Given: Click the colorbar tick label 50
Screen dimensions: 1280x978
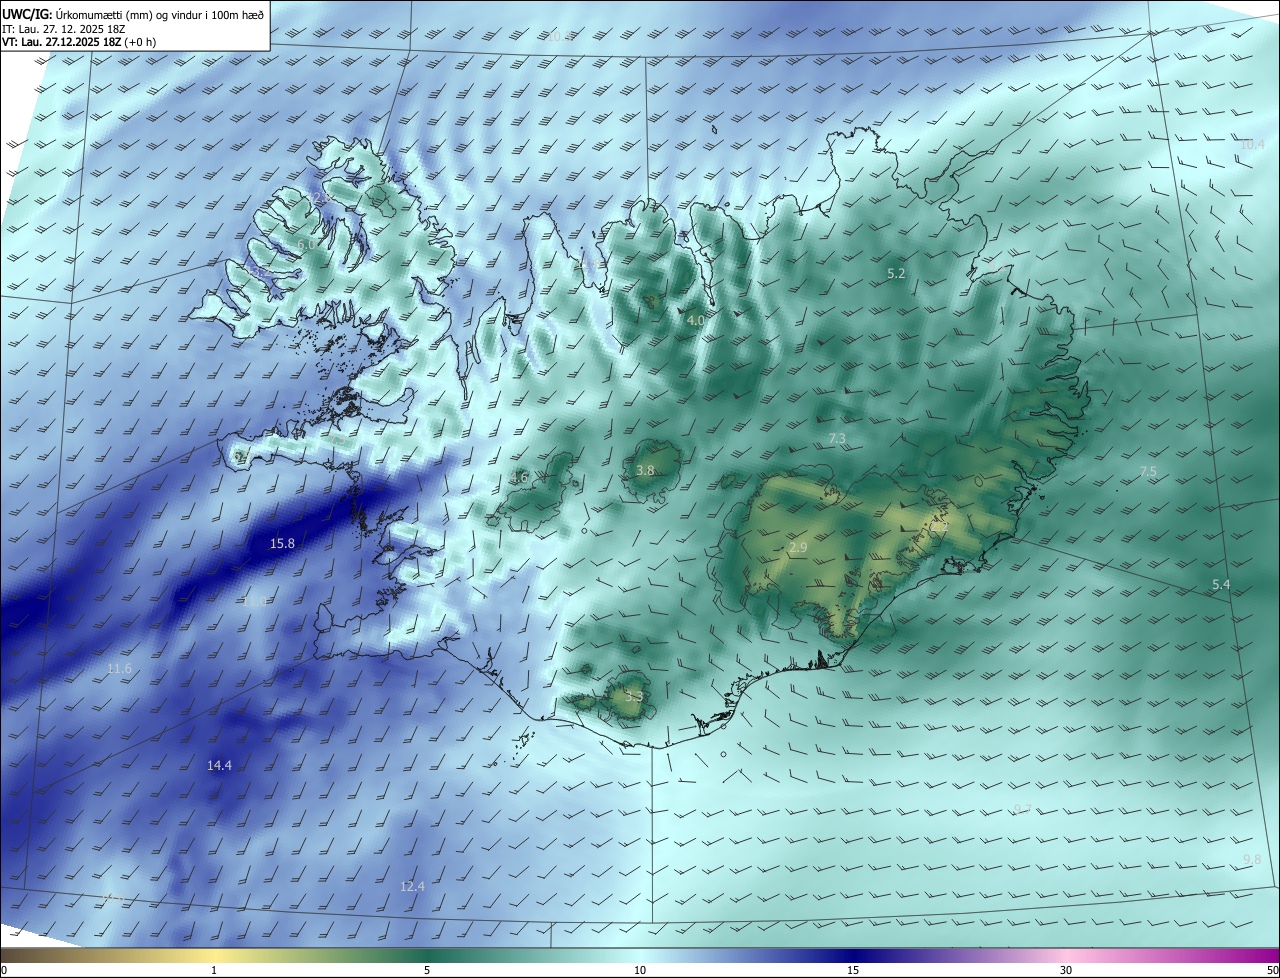Looking at the screenshot, I should coord(1272,970).
